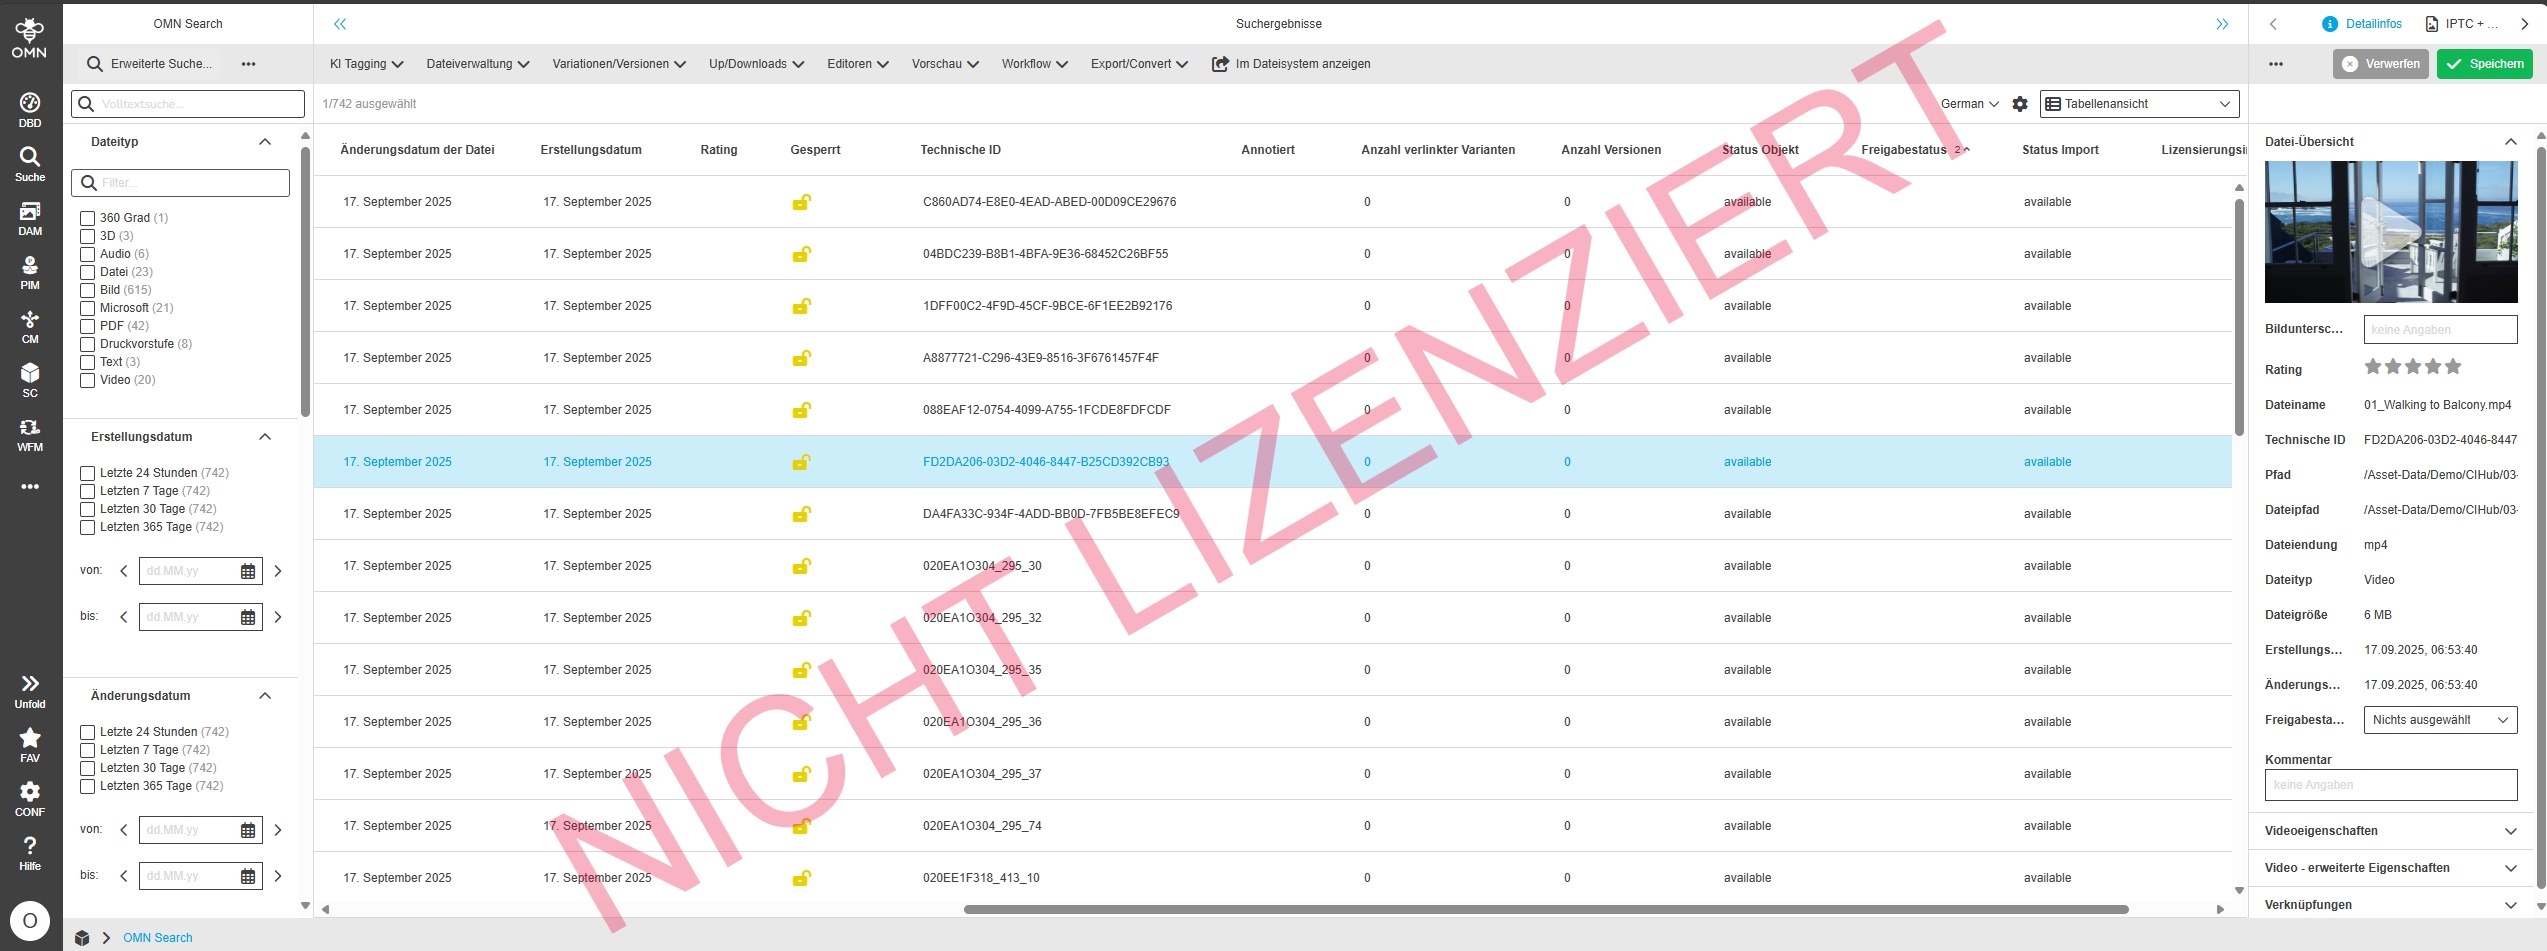The width and height of the screenshot is (2547, 951).
Task: Click the green Speichern button
Action: tap(2484, 64)
